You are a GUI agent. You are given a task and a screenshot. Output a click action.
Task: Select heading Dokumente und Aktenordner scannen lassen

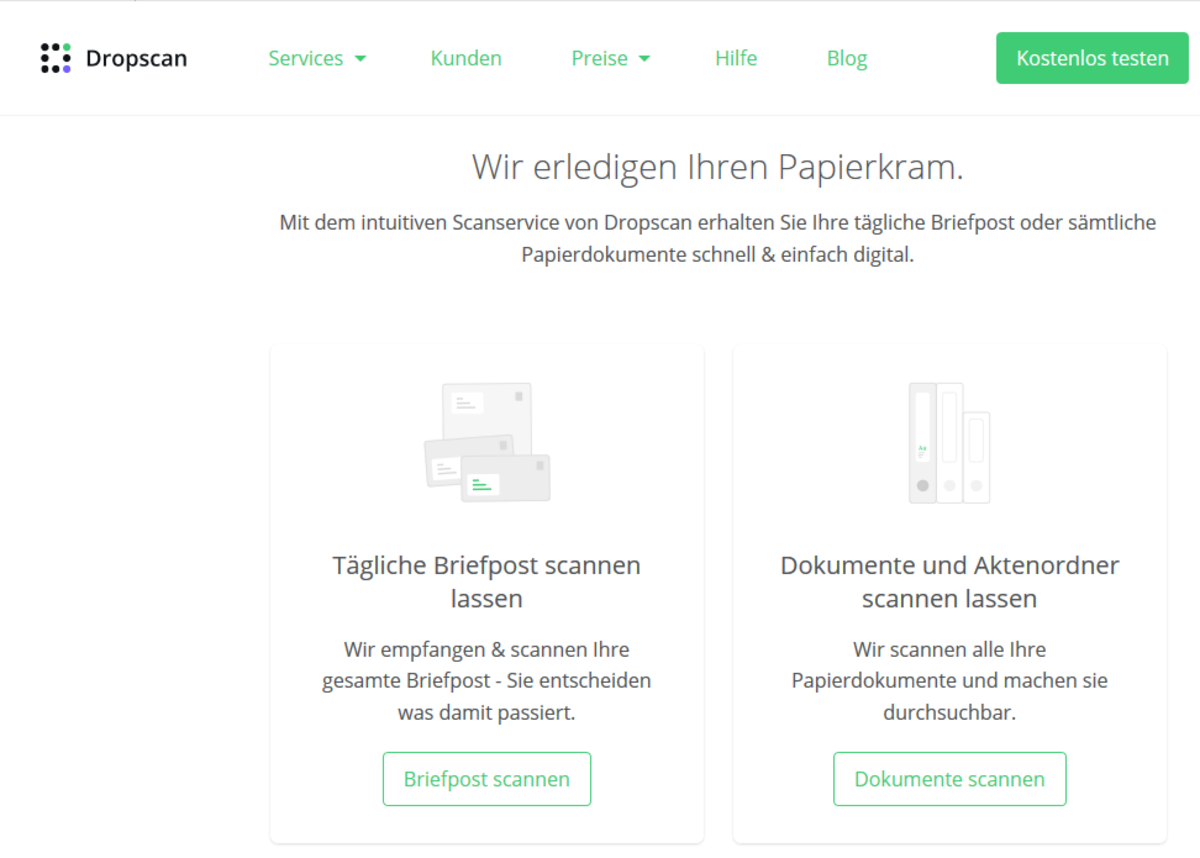pyautogui.click(x=950, y=582)
